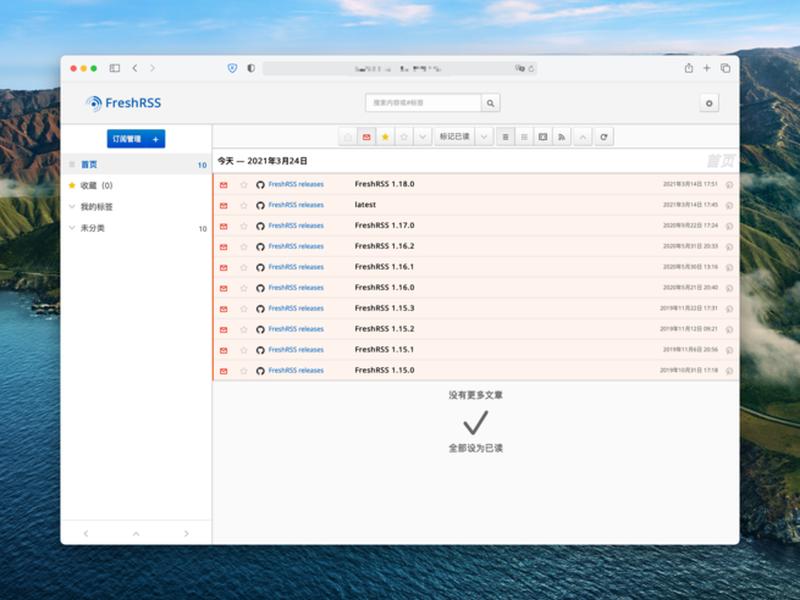This screenshot has width=800, height=600.
Task: Toggle show read articles filter
Action: (347, 137)
